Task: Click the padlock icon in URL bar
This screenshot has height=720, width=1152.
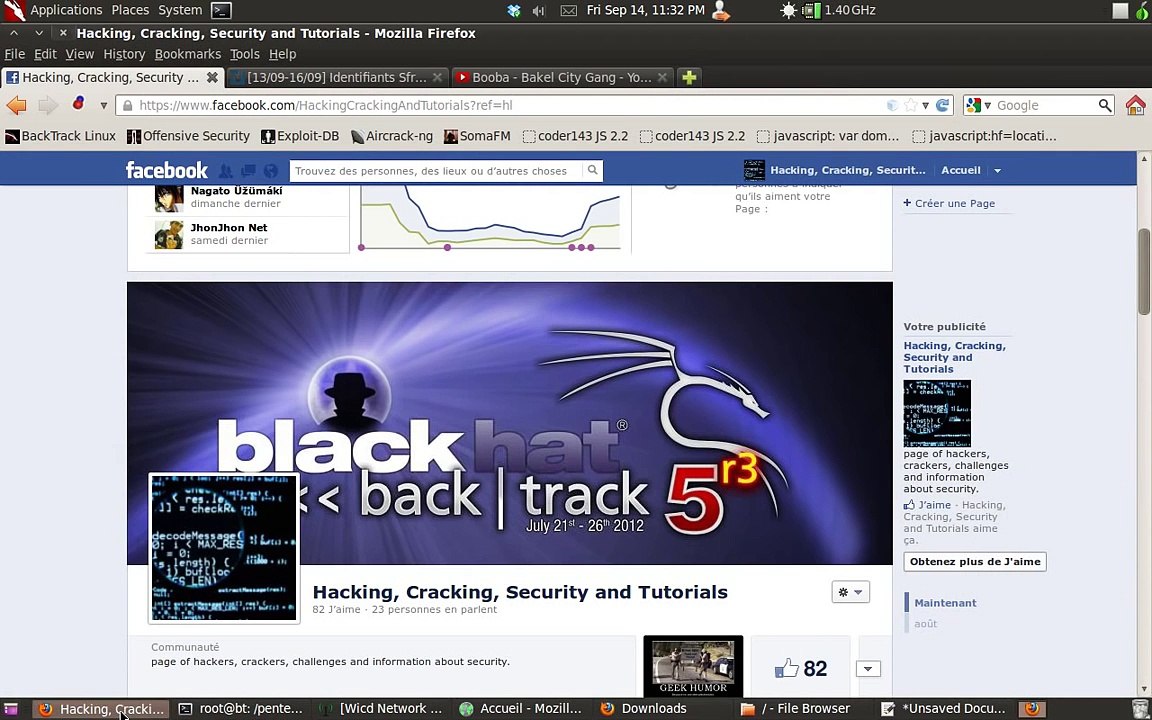Action: pyautogui.click(x=127, y=105)
